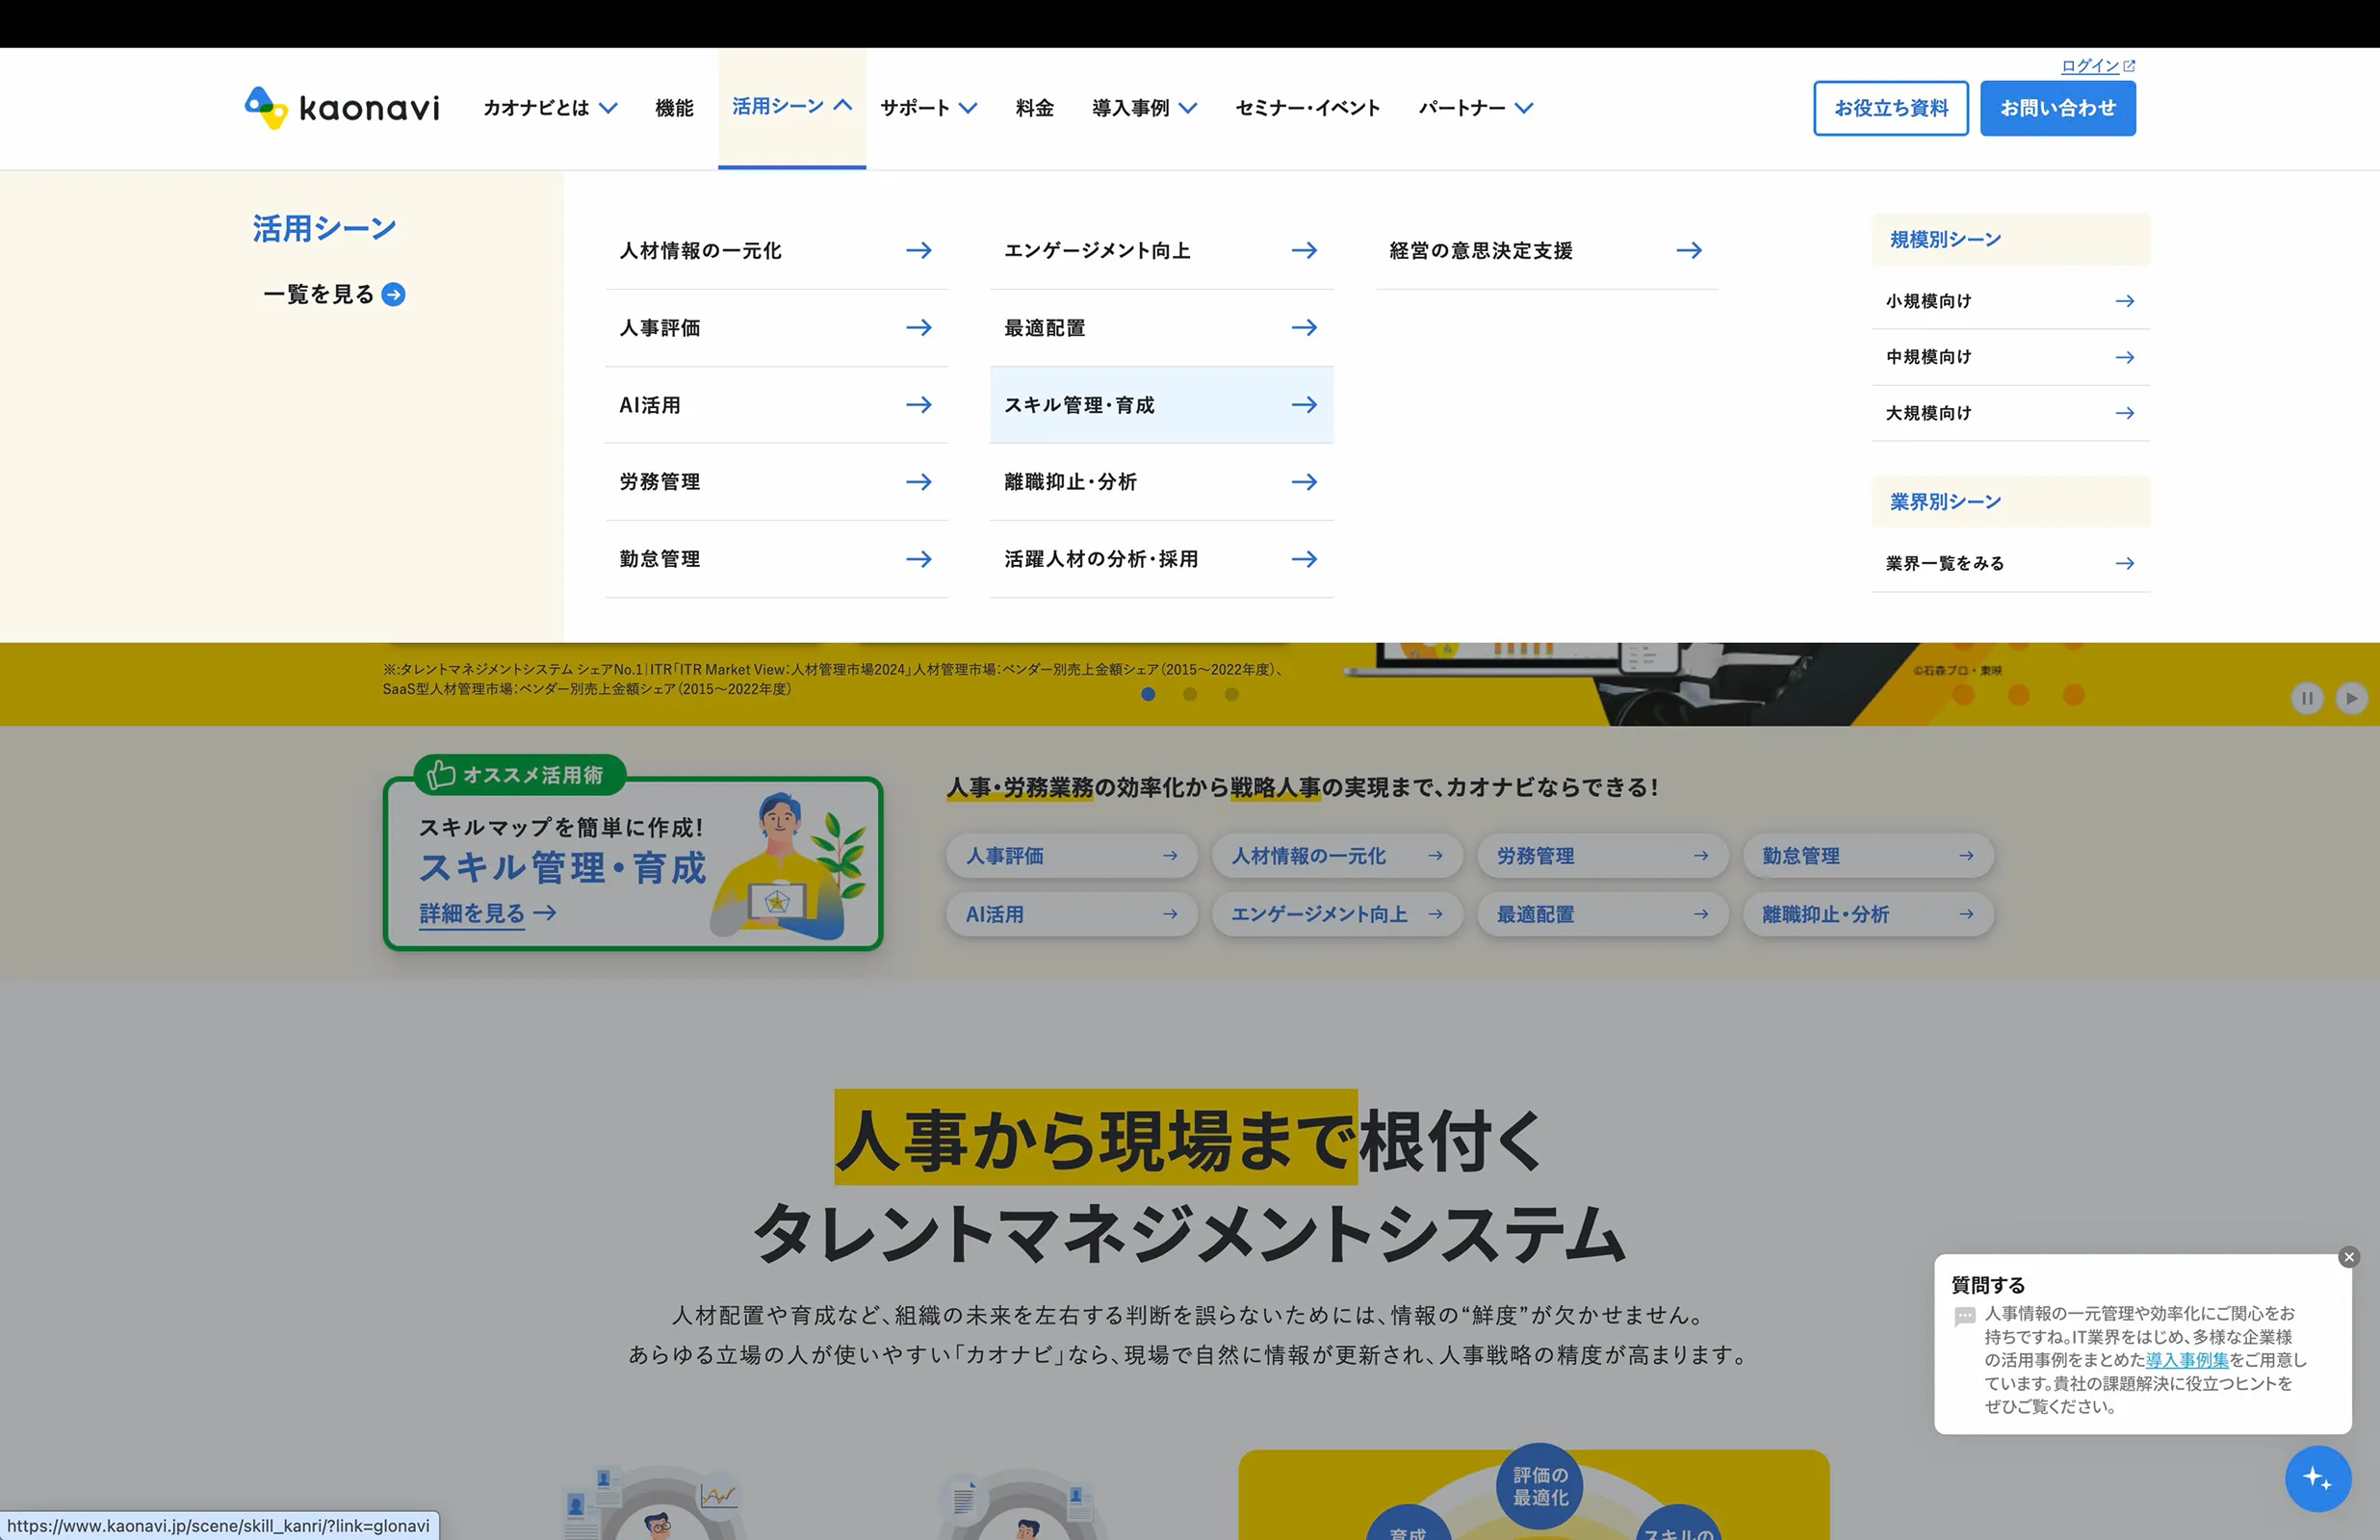Viewport: 2380px width, 1540px height.
Task: Click the 労務管理 pill button below the banner
Action: click(x=1602, y=855)
